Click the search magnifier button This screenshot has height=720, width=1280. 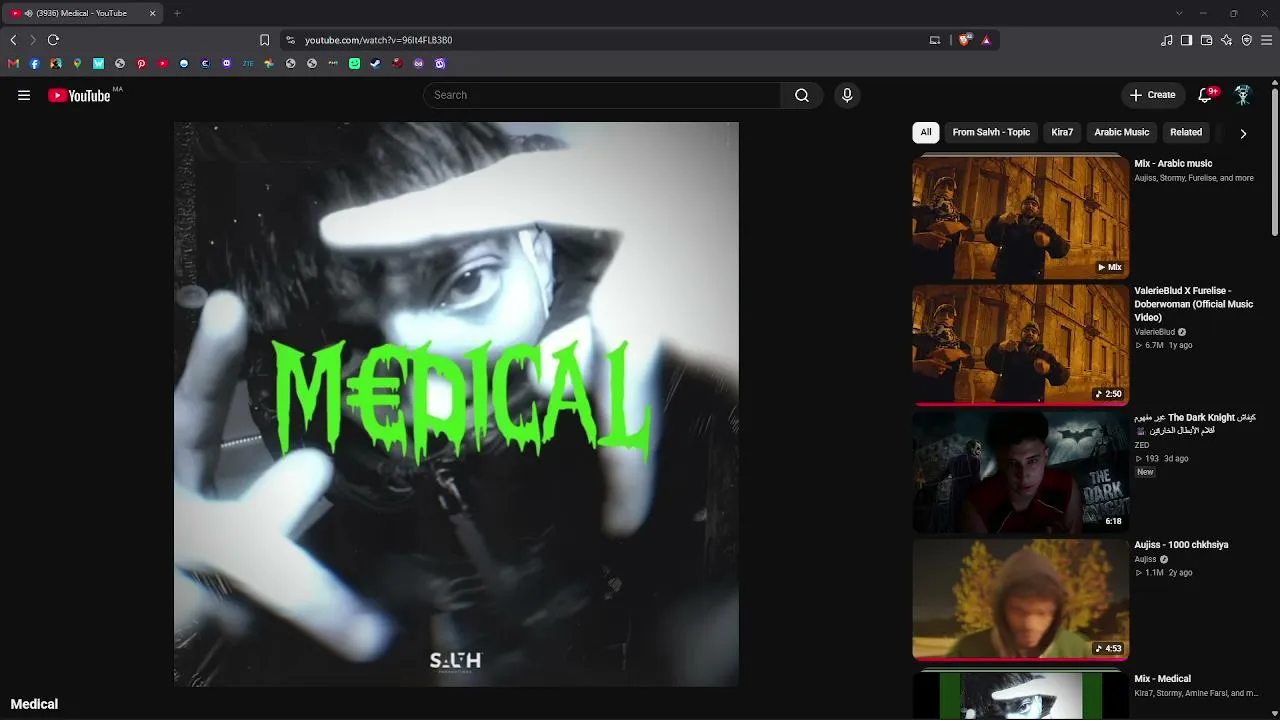click(802, 95)
